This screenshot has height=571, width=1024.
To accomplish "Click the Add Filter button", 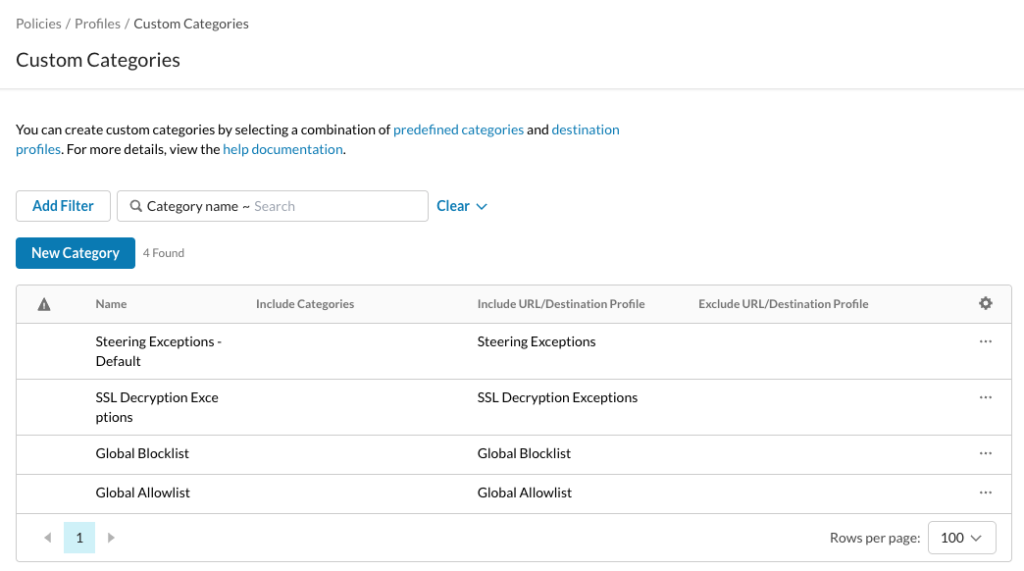I will tap(63, 206).
